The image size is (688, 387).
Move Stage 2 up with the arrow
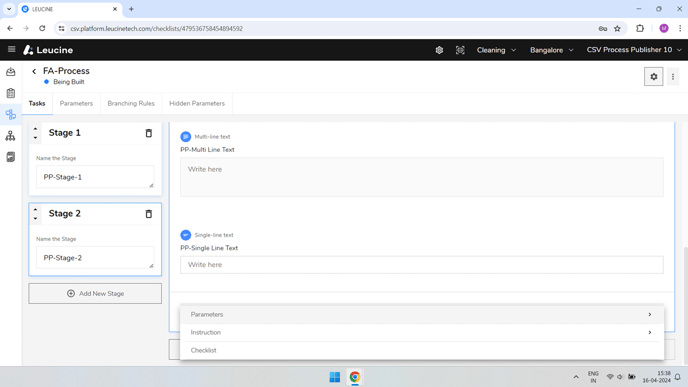point(36,209)
